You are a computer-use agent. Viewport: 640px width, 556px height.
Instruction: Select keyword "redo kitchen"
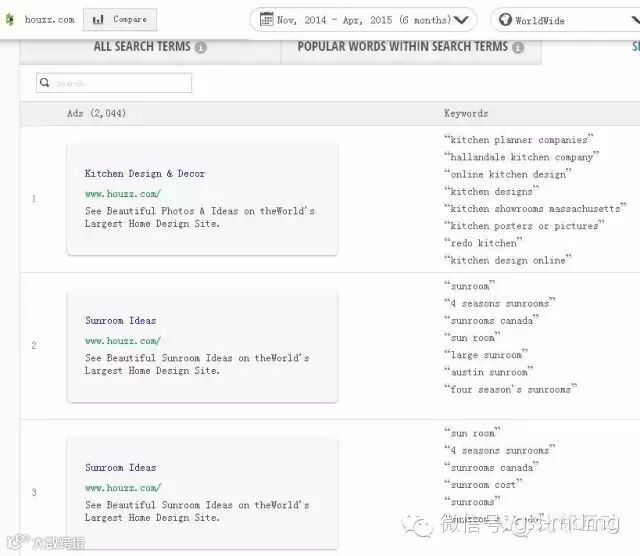coord(483,243)
